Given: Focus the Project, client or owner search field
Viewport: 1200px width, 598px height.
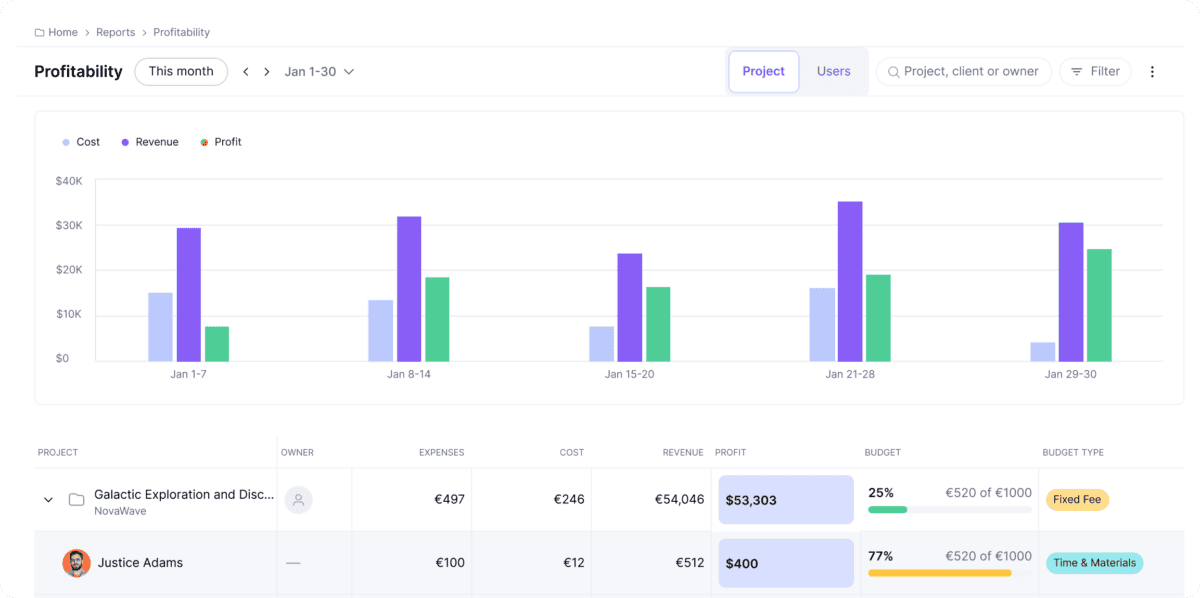Looking at the screenshot, I should click(x=964, y=72).
